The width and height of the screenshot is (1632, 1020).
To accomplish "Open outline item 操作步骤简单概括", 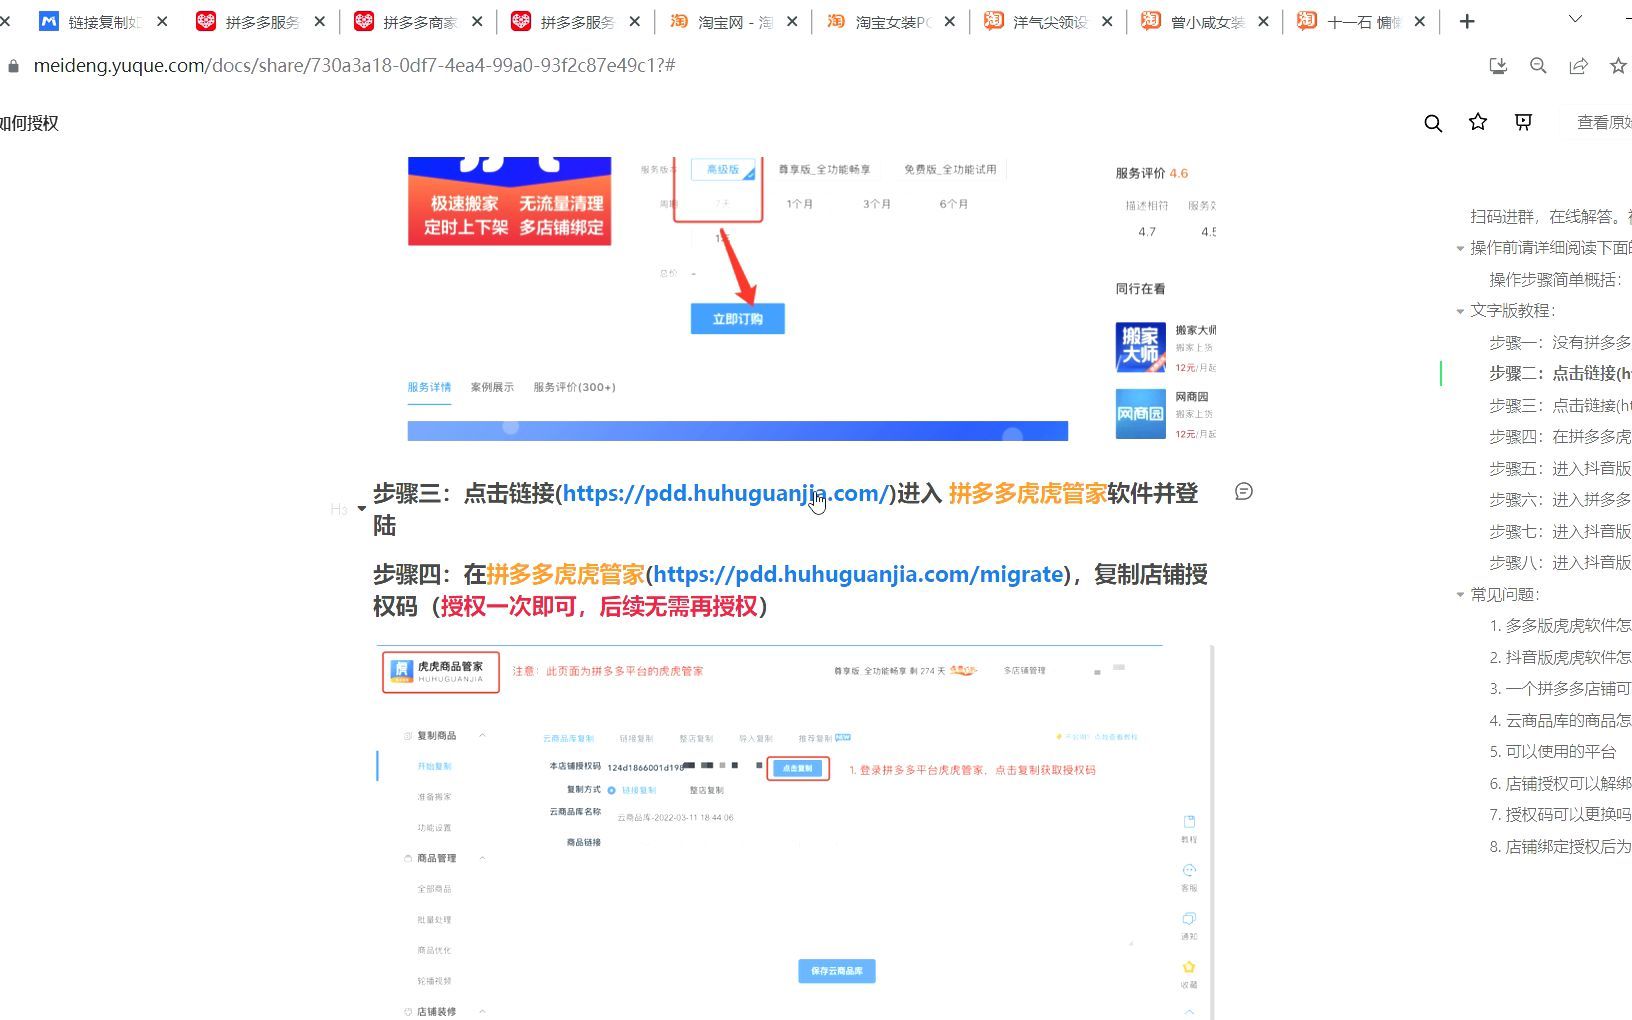I will click(x=1555, y=279).
